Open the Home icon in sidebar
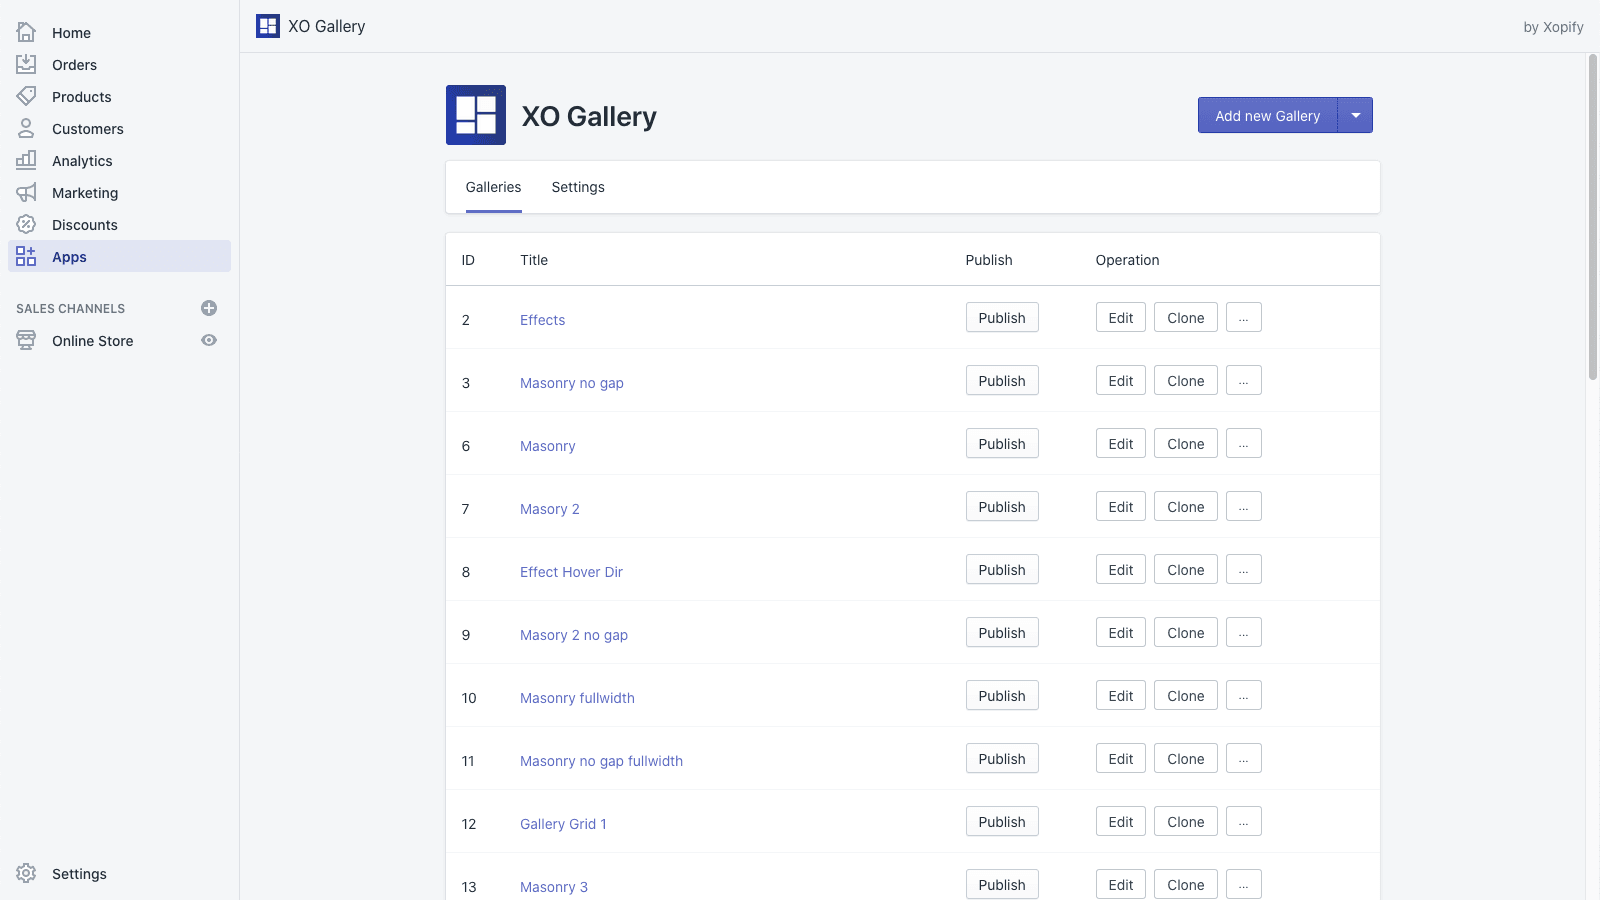The height and width of the screenshot is (900, 1600). pos(26,32)
